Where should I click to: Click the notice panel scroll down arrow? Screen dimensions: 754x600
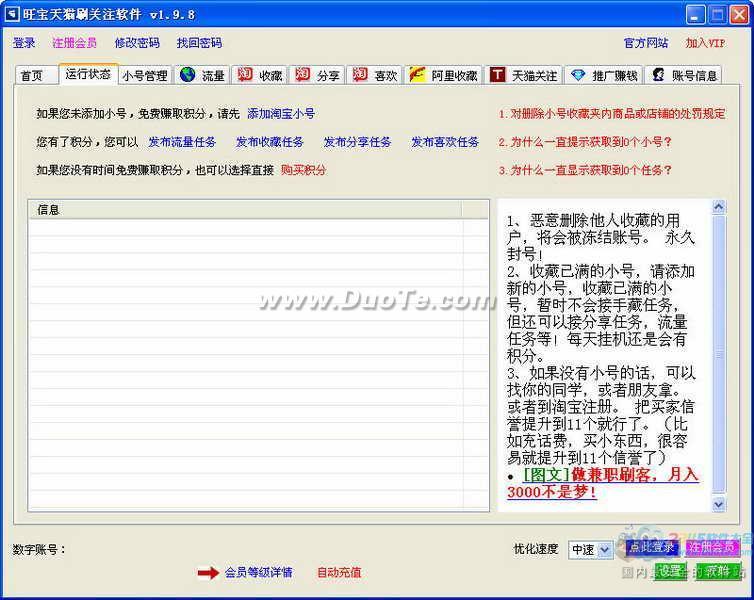[x=719, y=504]
